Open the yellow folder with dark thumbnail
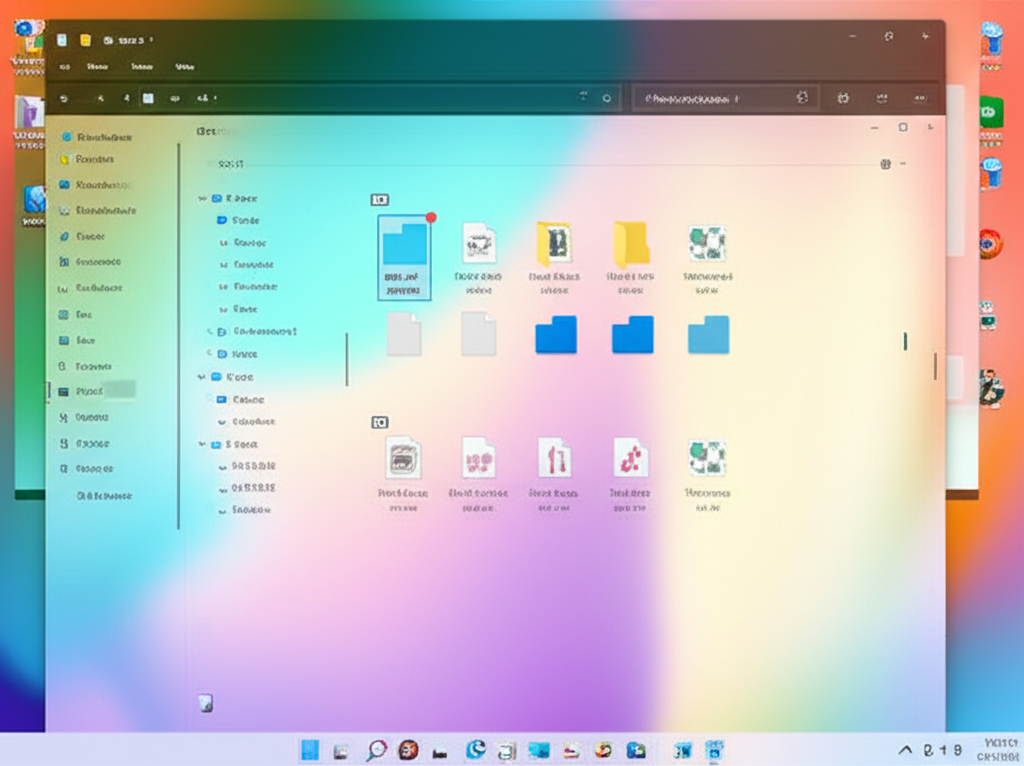Screen dimensions: 1024x766 click(x=554, y=243)
